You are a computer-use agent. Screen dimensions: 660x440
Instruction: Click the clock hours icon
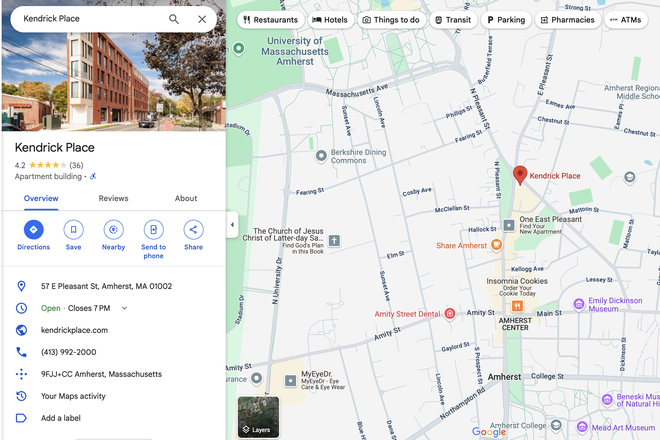click(21, 308)
